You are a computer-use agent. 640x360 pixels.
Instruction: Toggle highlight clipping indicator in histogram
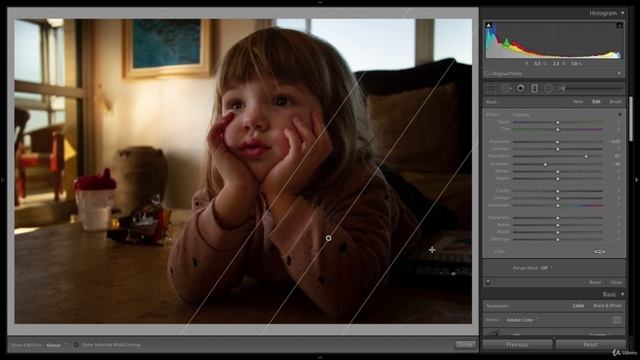(619, 25)
